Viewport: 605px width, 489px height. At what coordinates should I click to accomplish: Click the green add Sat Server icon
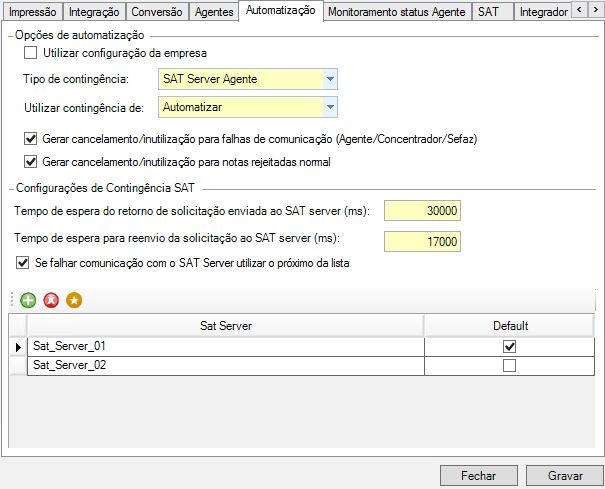point(28,300)
